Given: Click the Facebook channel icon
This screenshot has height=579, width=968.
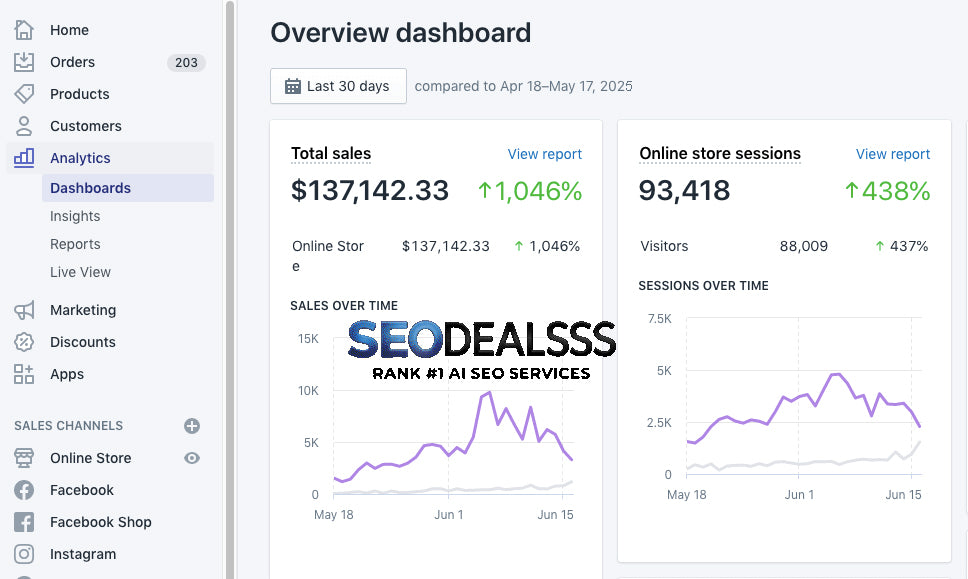Looking at the screenshot, I should 23,490.
